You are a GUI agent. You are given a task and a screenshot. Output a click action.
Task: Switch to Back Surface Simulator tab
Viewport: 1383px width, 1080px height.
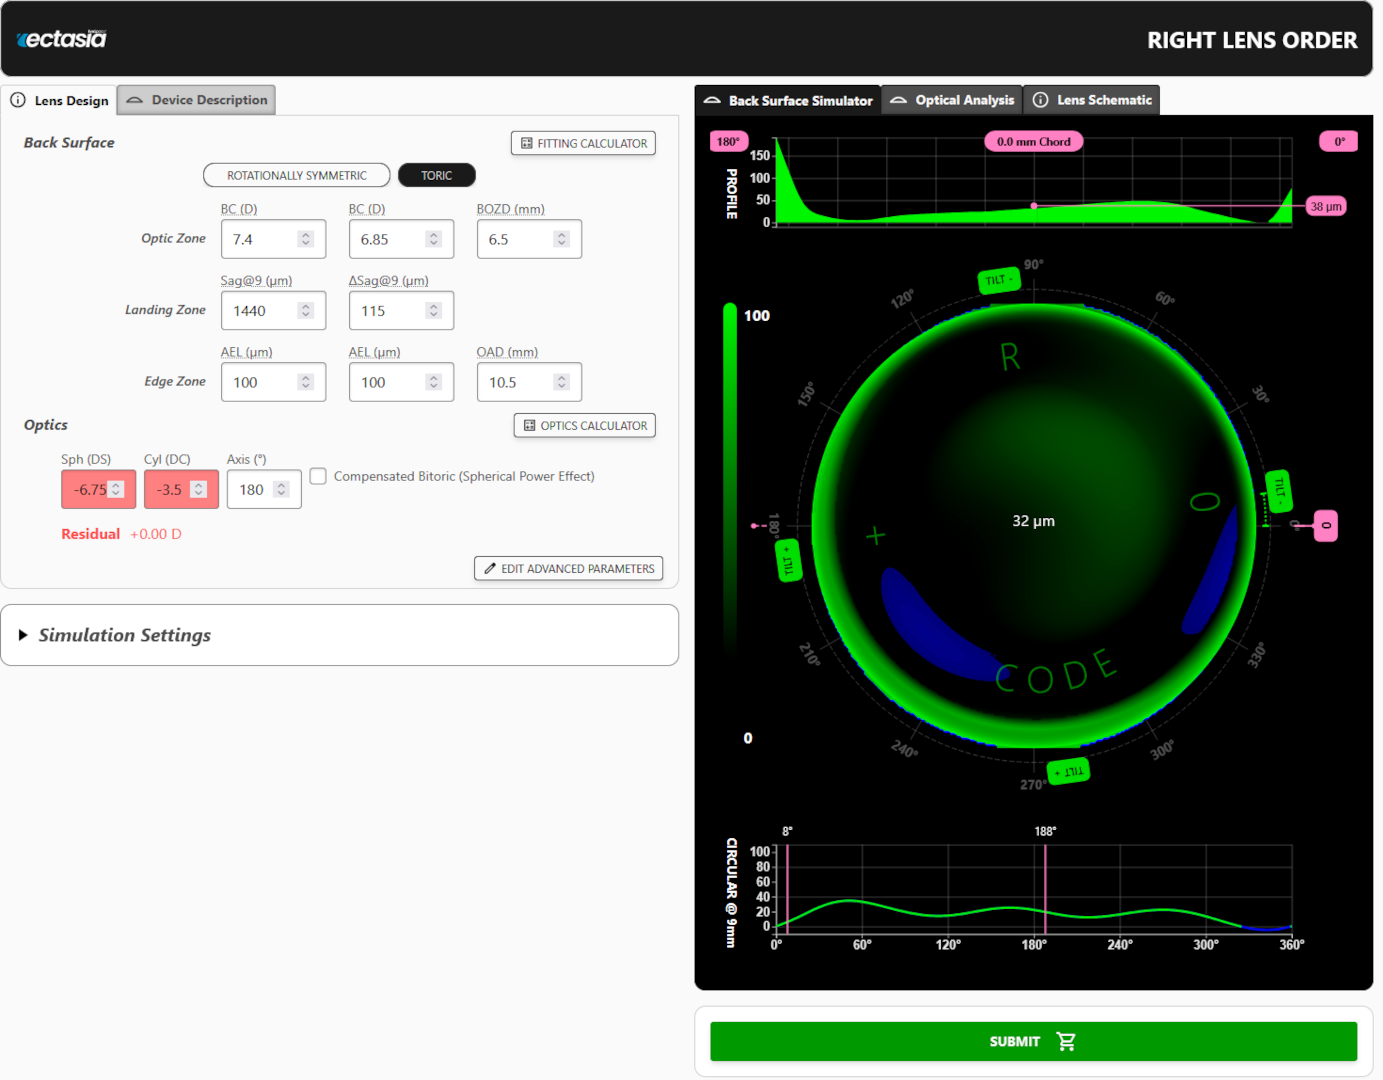(x=788, y=100)
